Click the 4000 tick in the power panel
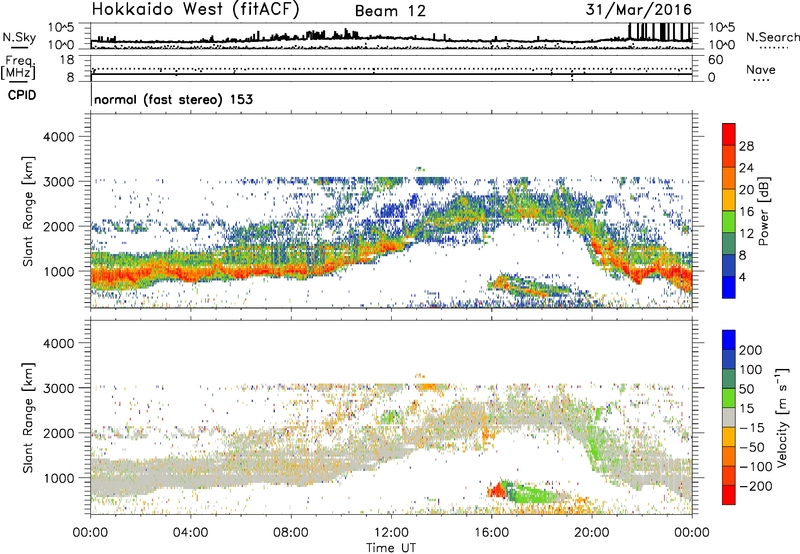 [58, 137]
